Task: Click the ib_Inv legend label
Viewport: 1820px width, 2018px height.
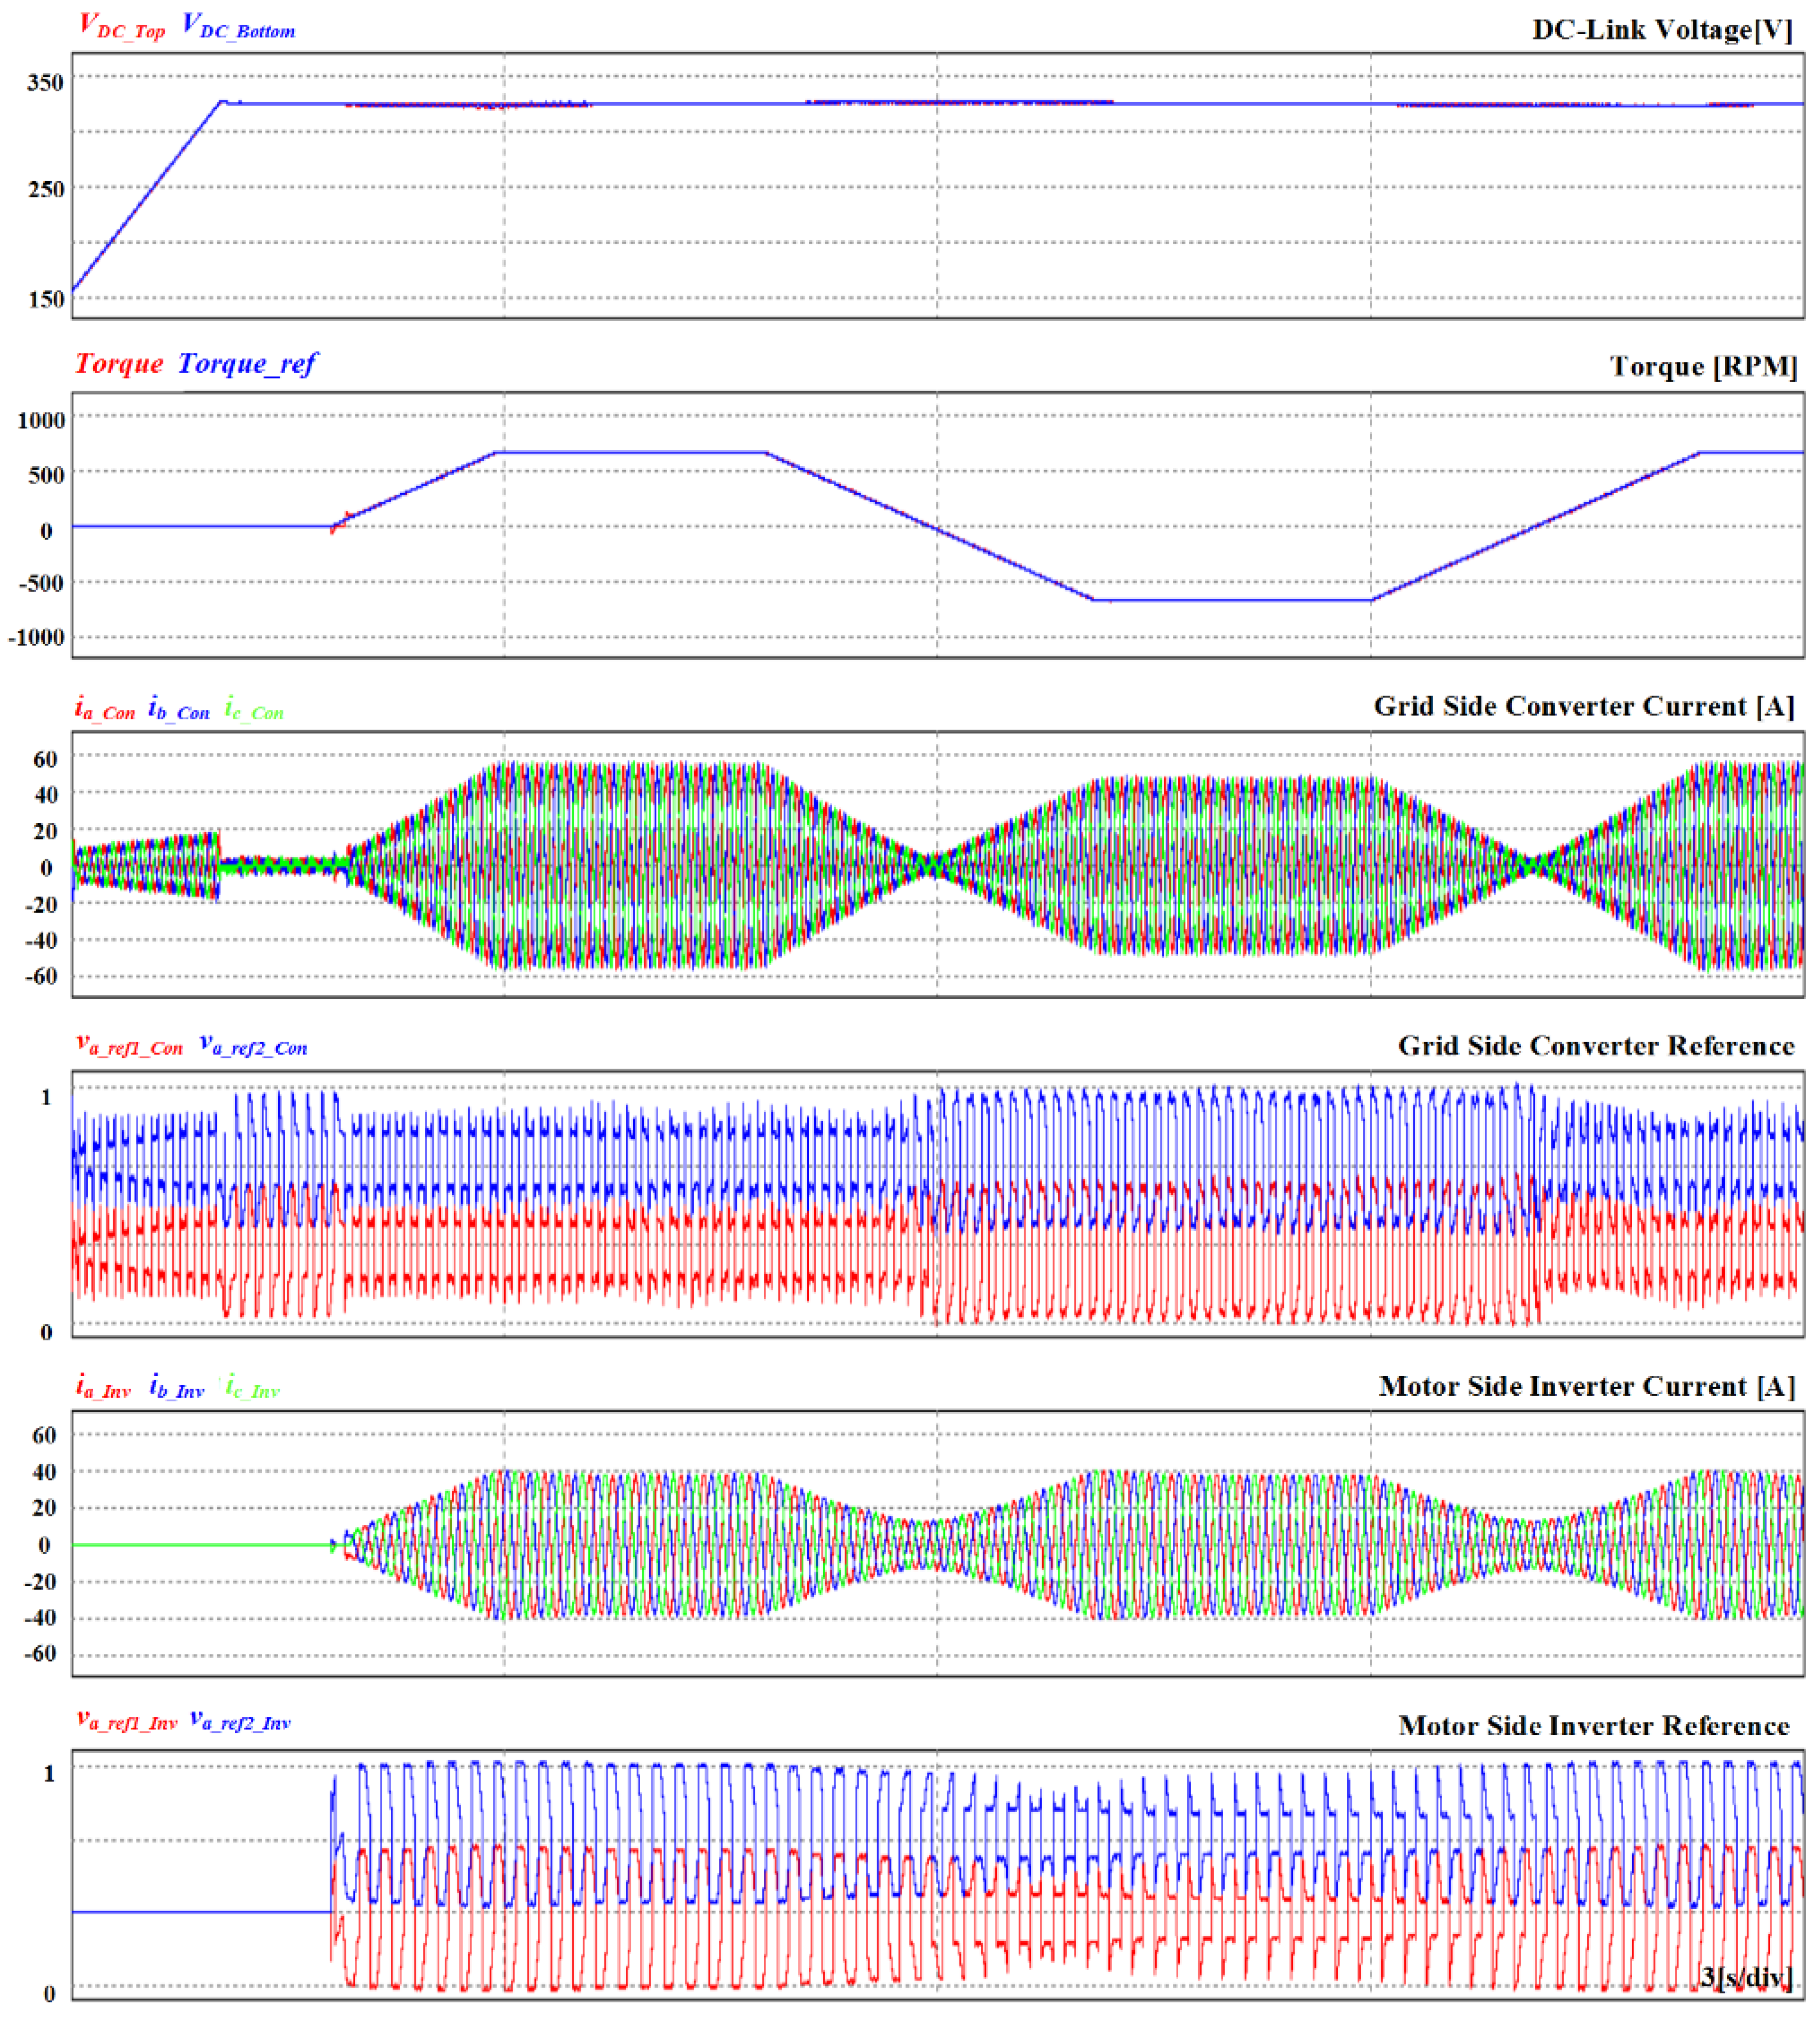Action: coord(177,1387)
